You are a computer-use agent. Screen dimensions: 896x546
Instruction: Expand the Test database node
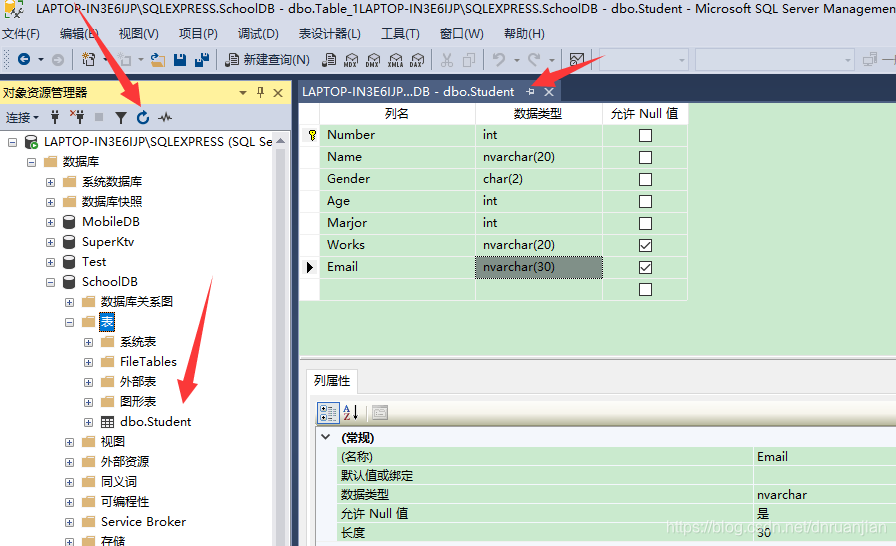(x=50, y=262)
